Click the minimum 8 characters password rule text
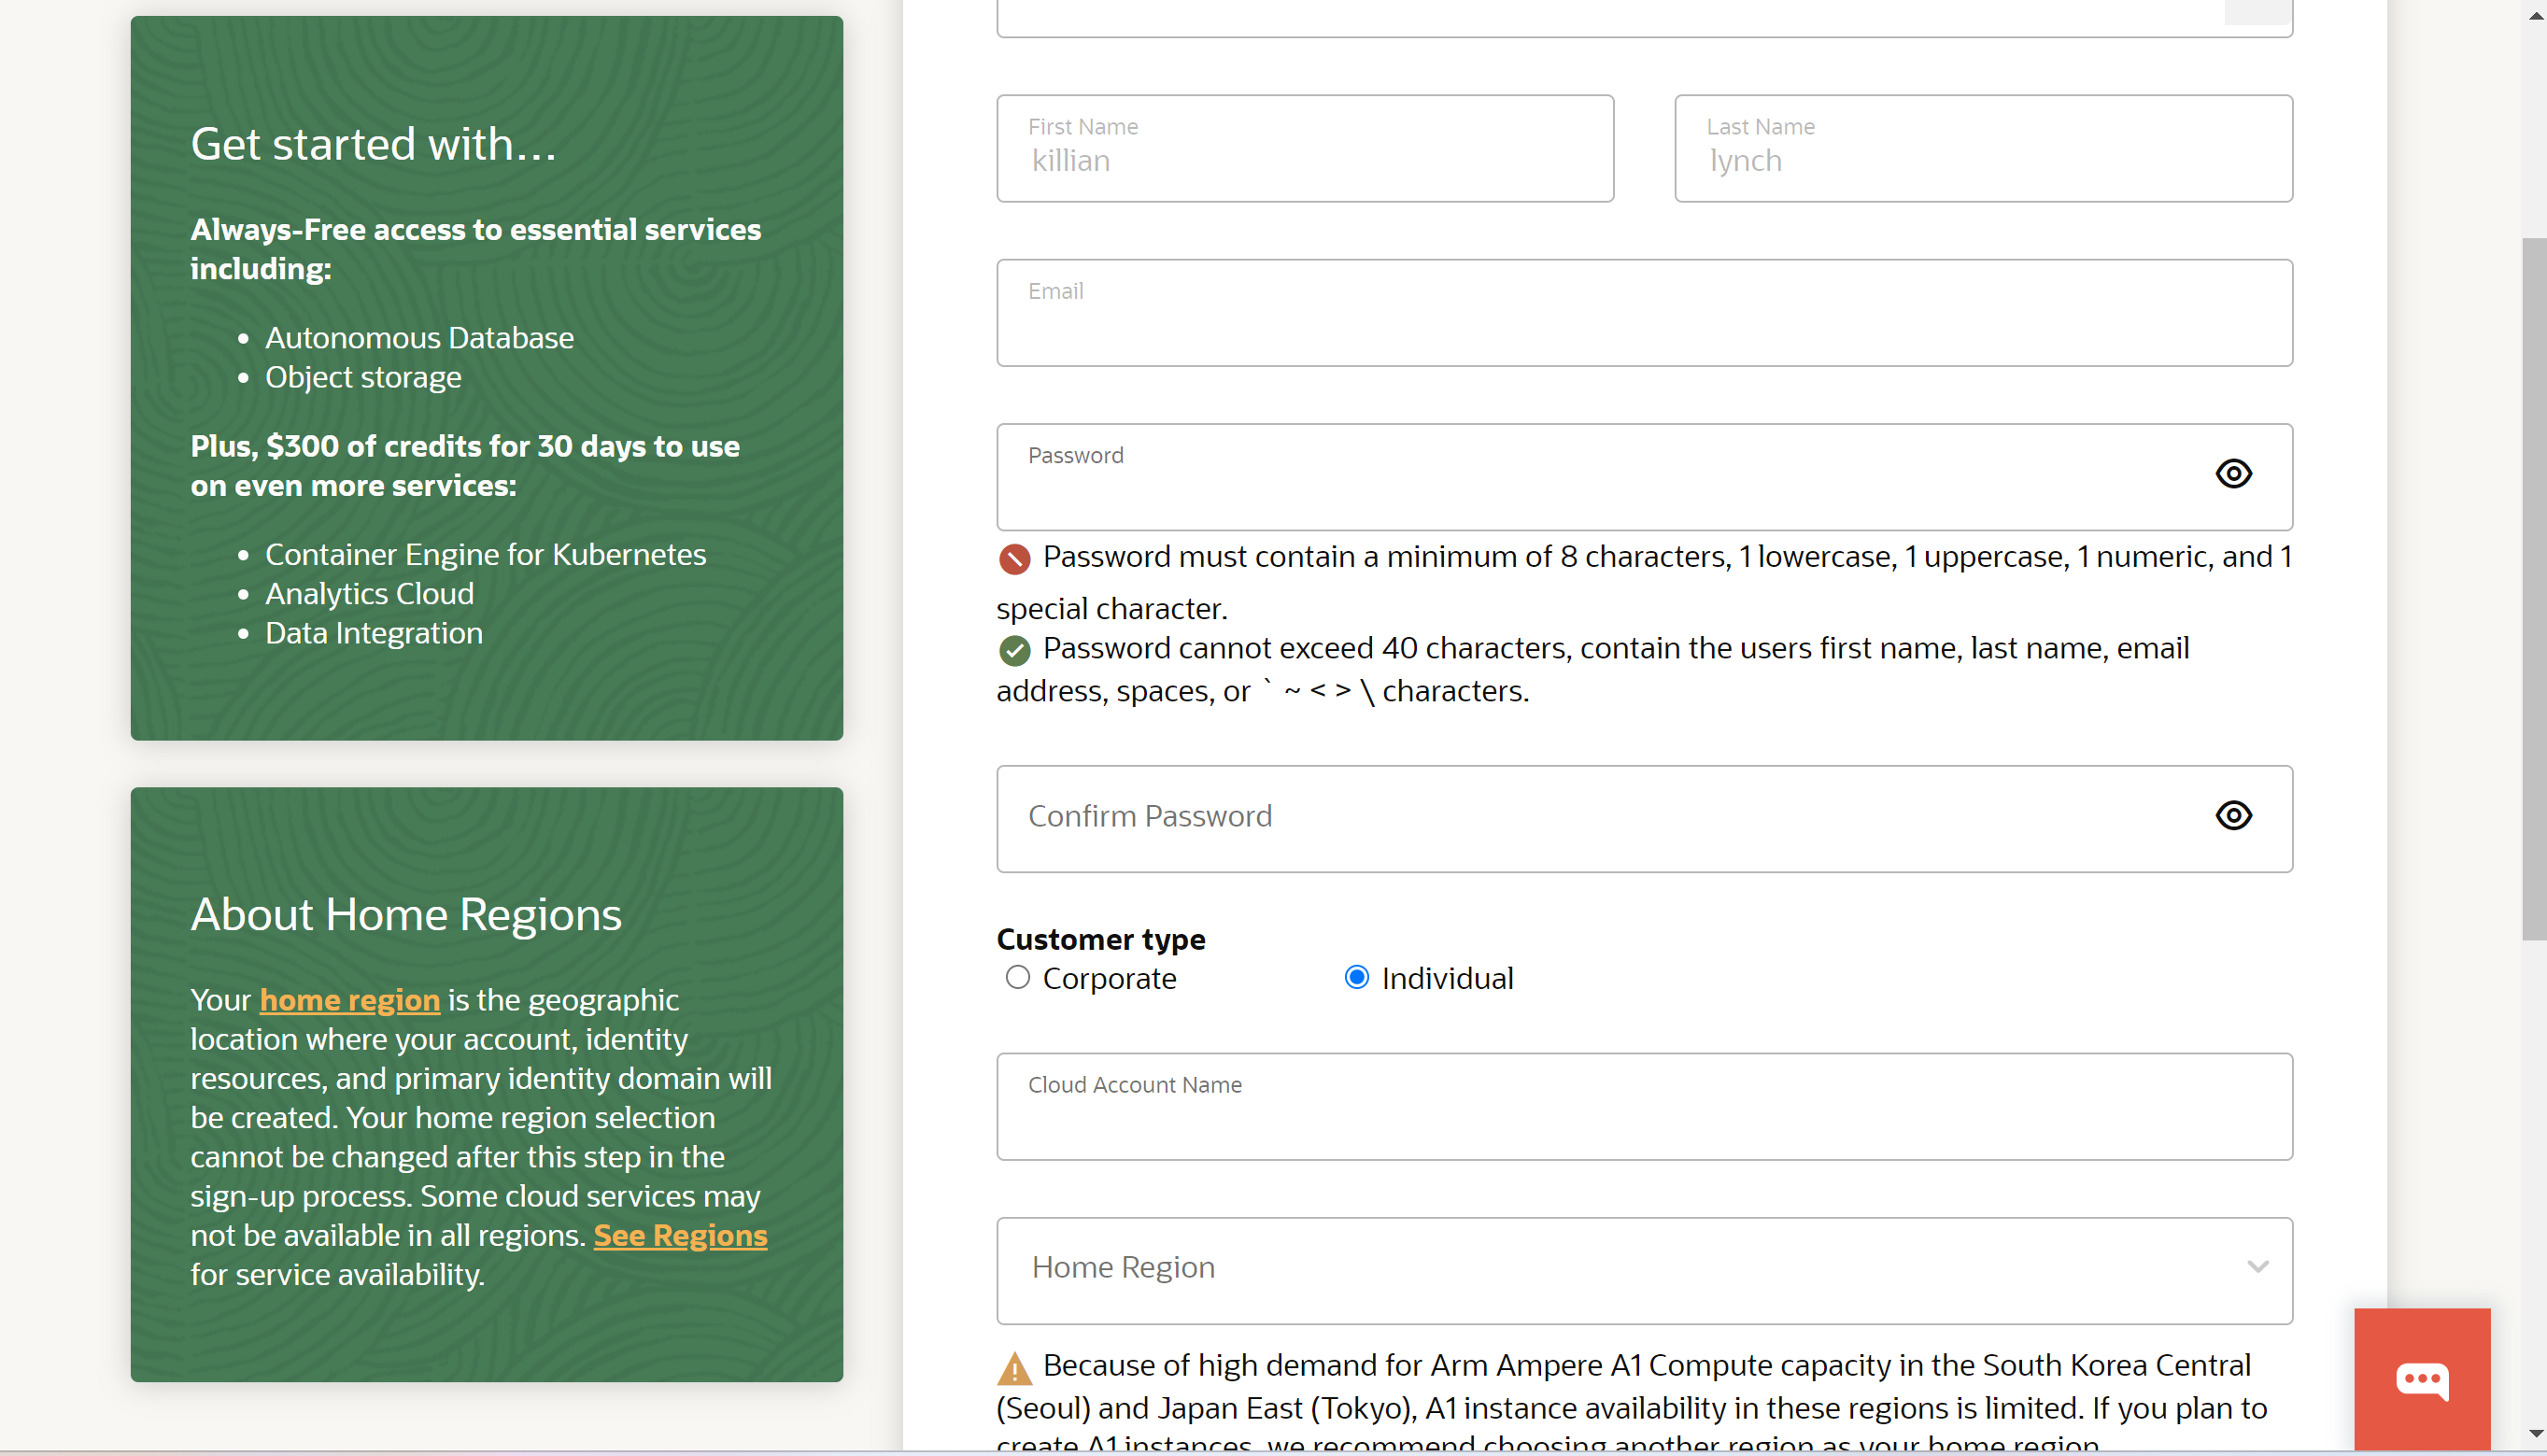Screen dimensions: 2547x1456 [1644, 582]
